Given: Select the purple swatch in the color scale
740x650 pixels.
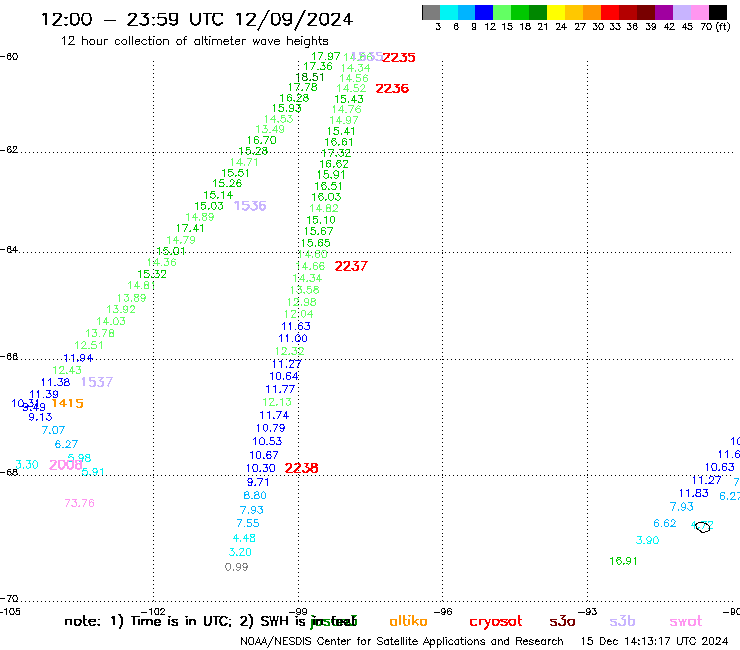Looking at the screenshot, I should click(664, 12).
